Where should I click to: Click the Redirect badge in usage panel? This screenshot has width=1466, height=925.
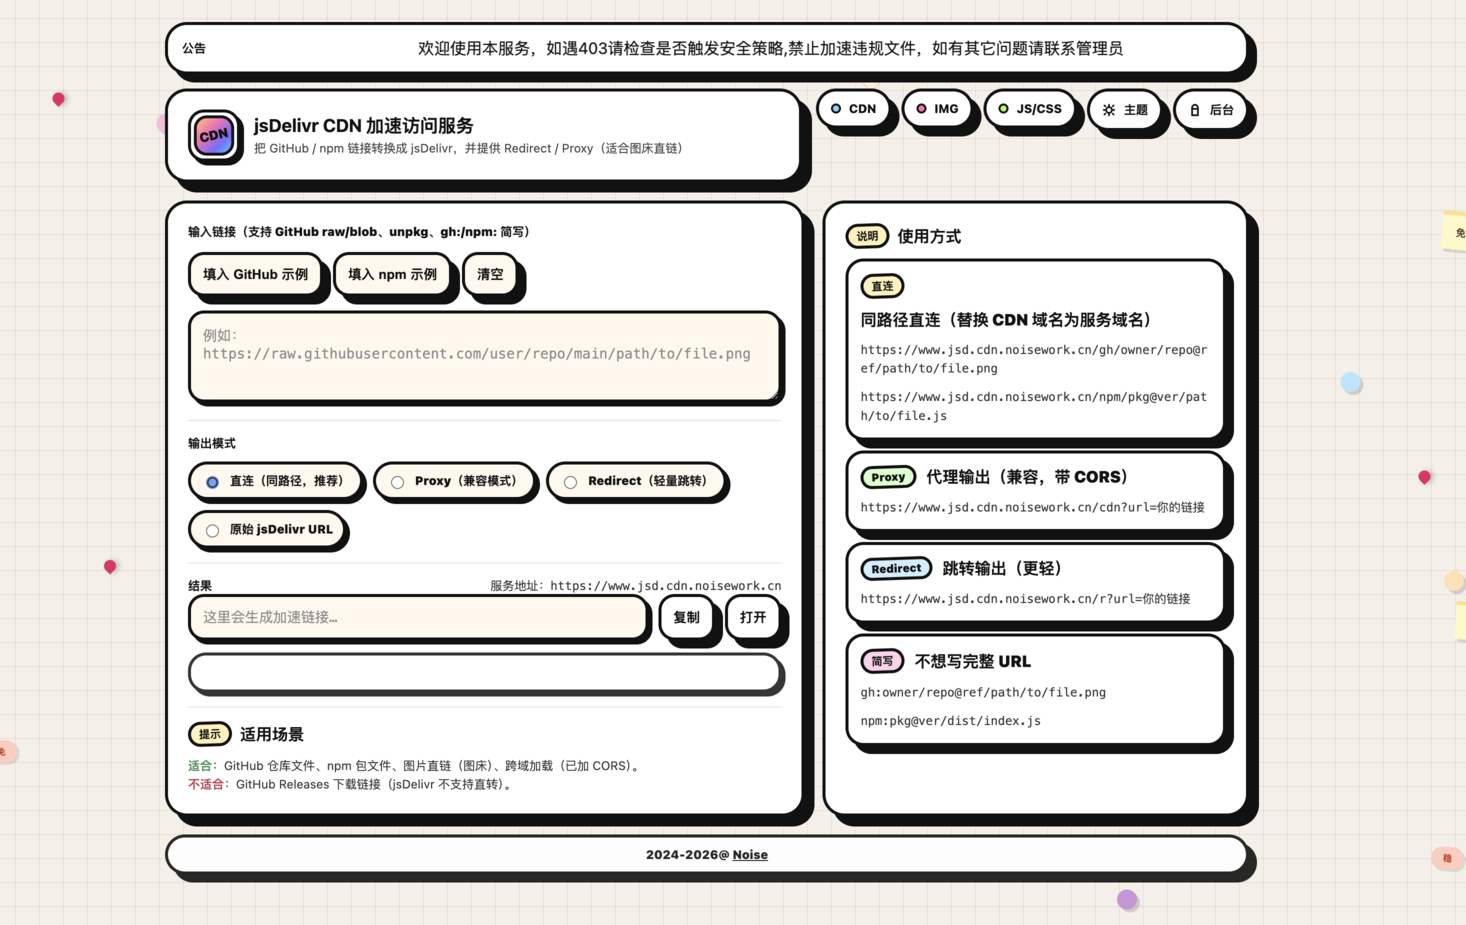[x=896, y=568]
